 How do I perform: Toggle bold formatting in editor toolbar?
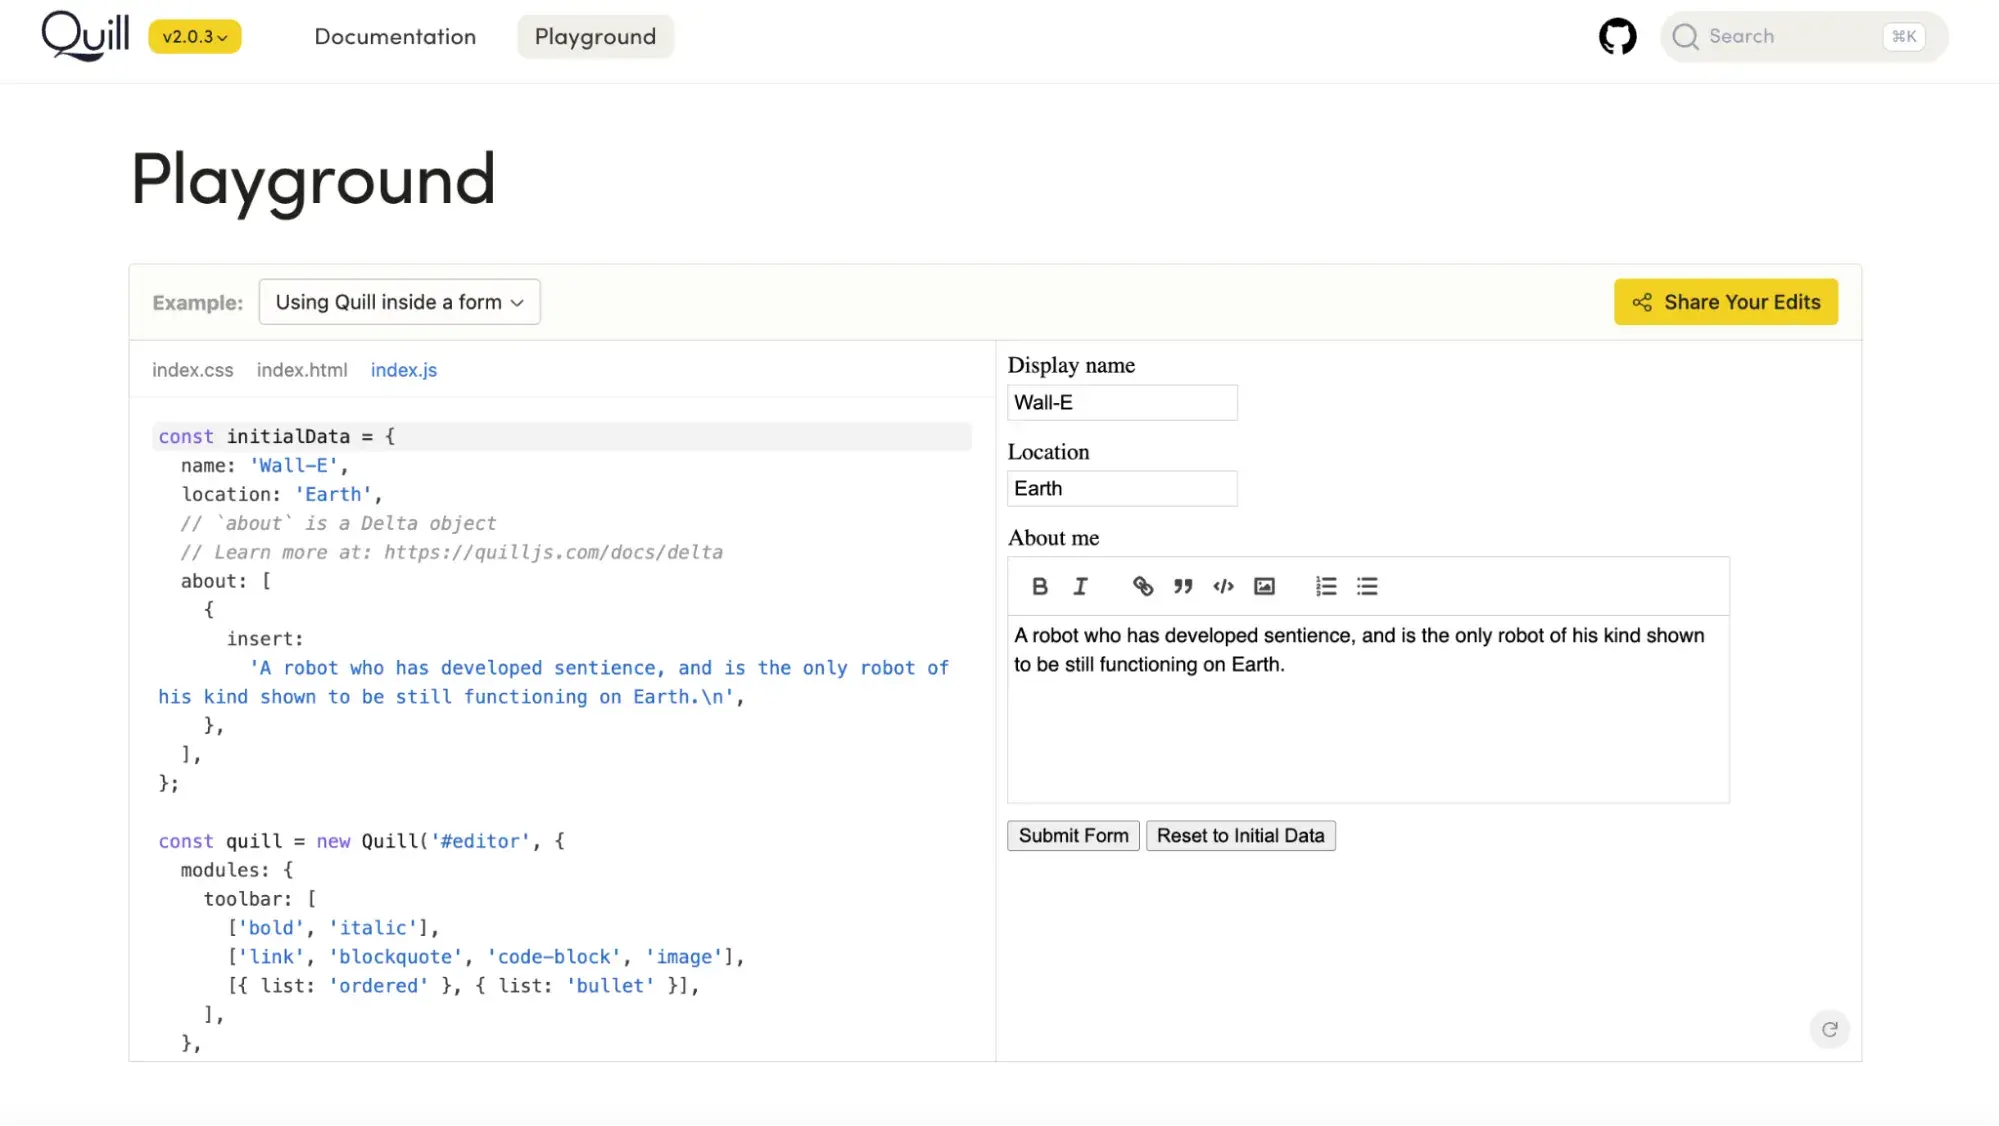[1039, 587]
